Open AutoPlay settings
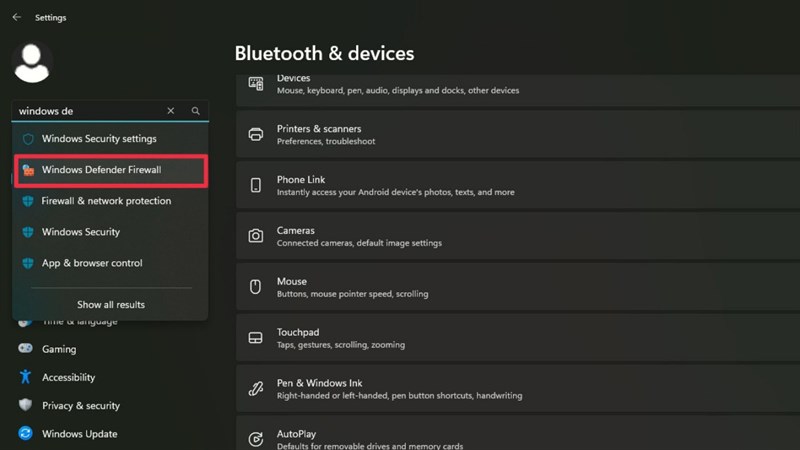Screen dimensions: 800x450 518,434
